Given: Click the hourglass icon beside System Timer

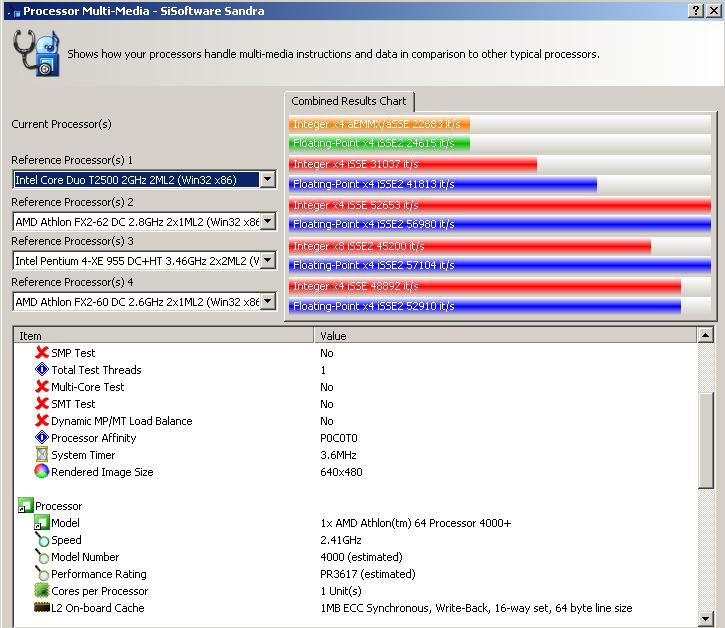Looking at the screenshot, I should (42, 454).
